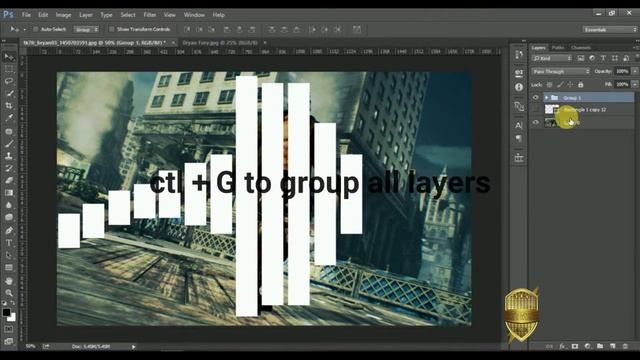Switch to the Paths tab

tap(558, 48)
